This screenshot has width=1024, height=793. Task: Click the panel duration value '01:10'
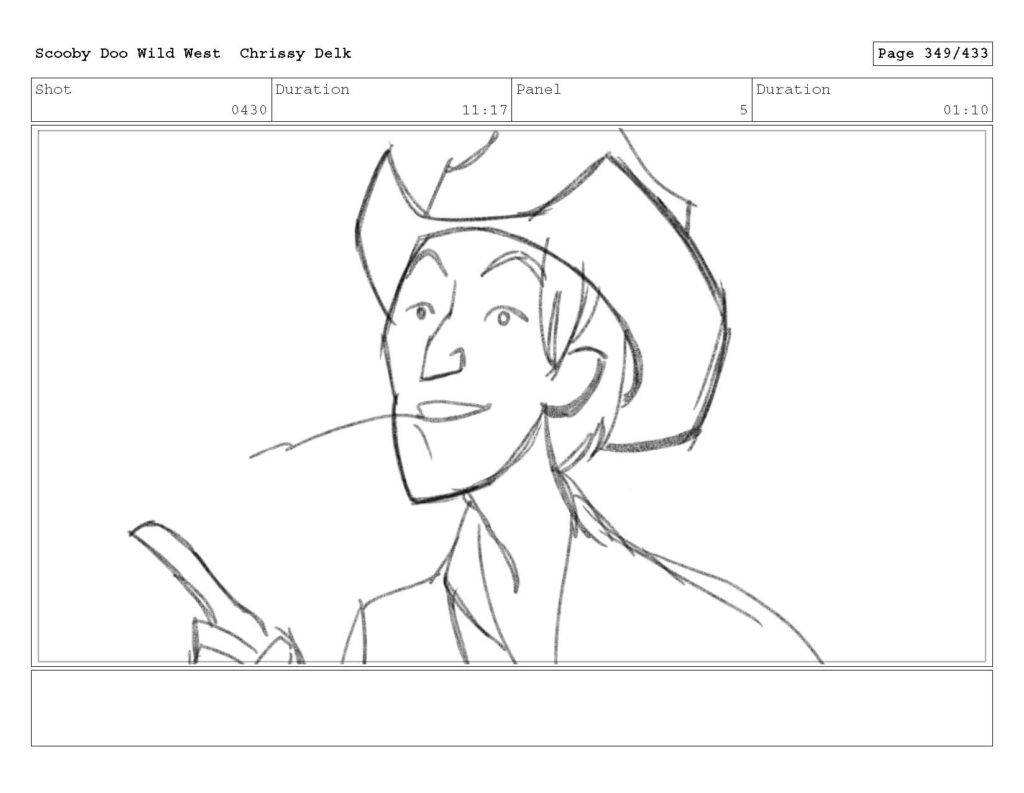965,110
